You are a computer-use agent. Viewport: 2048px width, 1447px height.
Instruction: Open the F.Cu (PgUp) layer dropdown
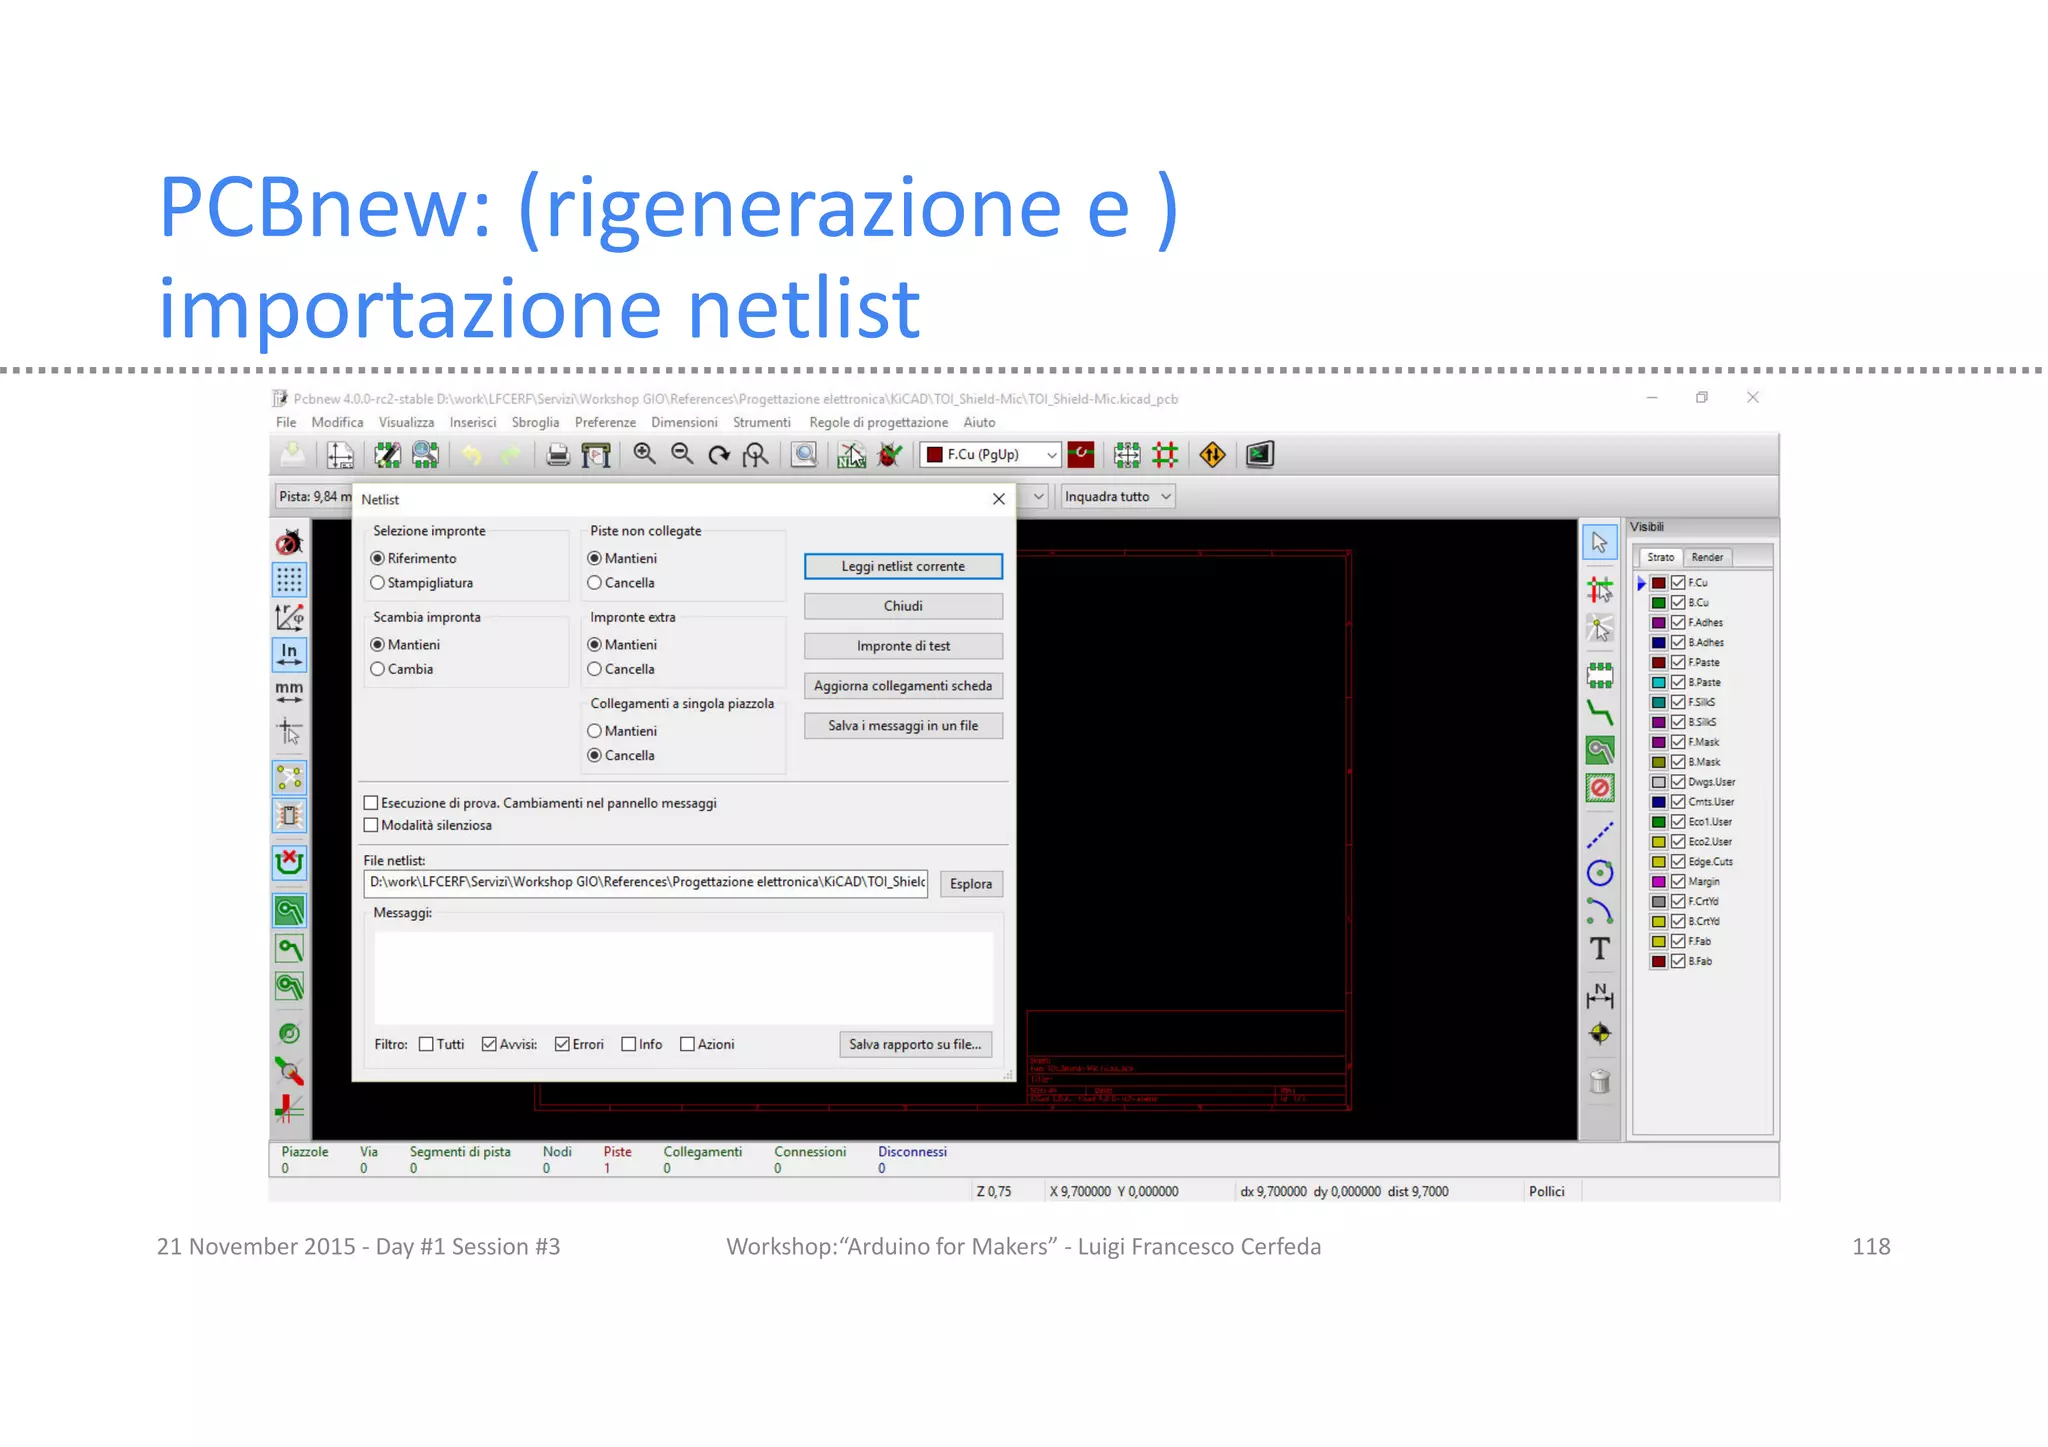pyautogui.click(x=990, y=455)
